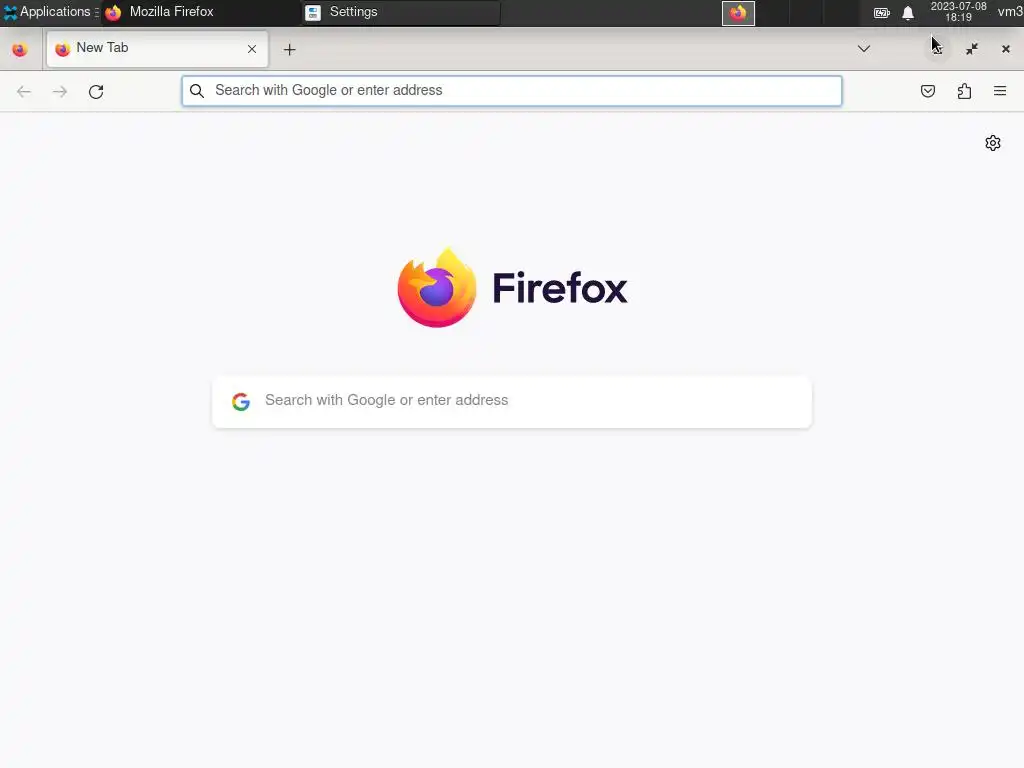1024x768 pixels.
Task: Click the Google G logo
Action: click(241, 401)
